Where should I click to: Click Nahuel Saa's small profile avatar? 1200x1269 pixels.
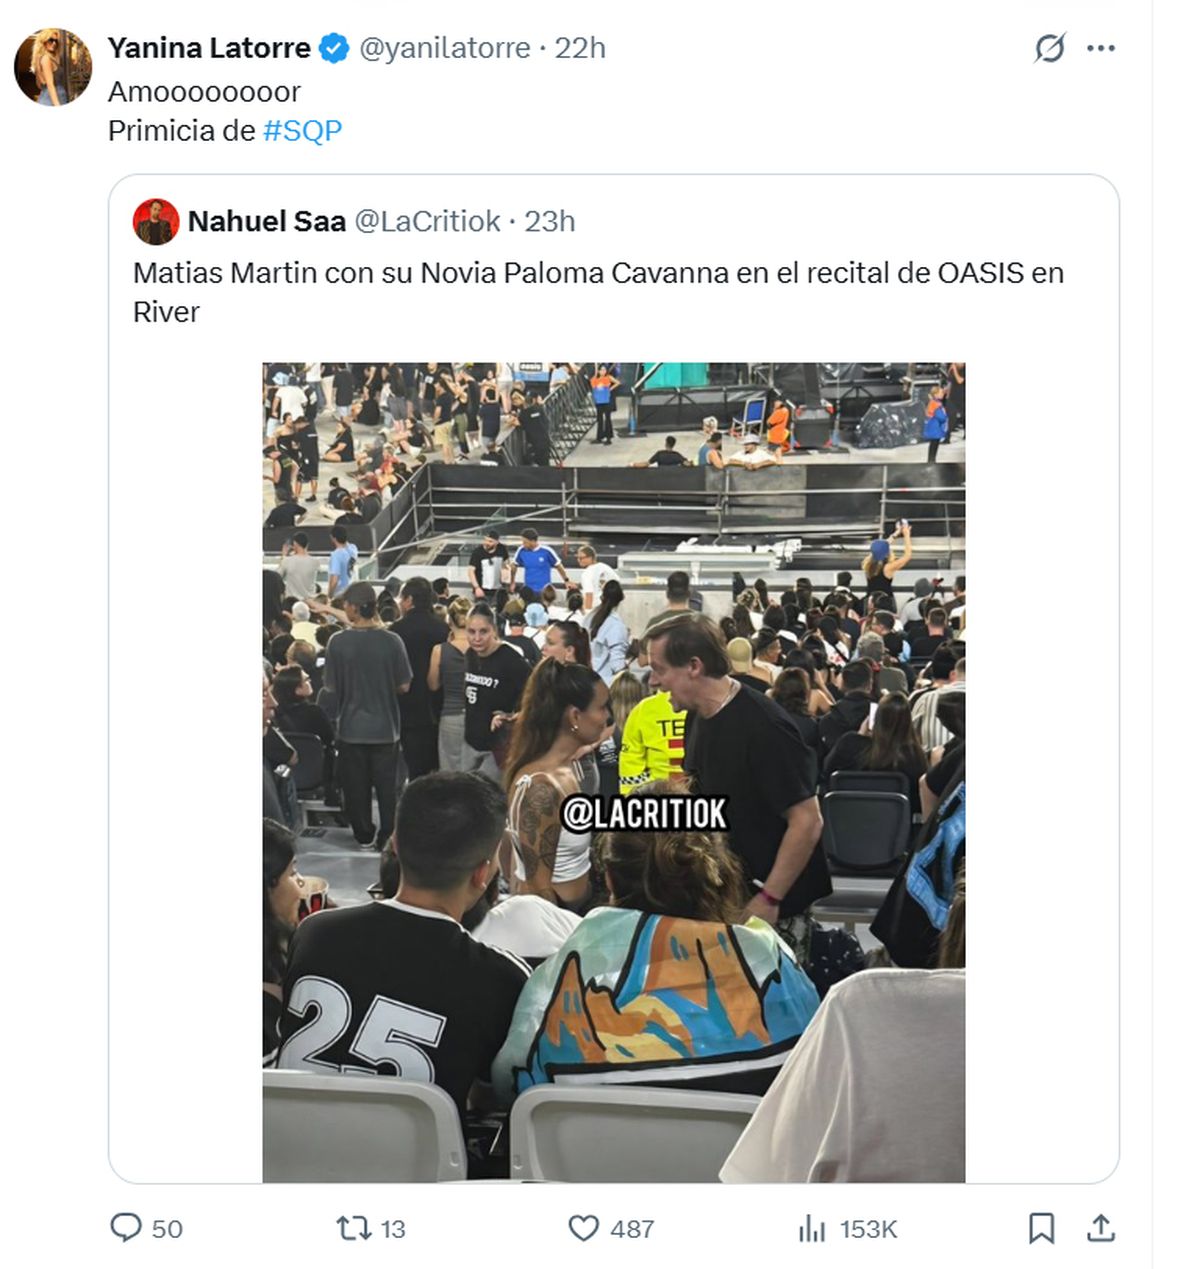pos(156,221)
